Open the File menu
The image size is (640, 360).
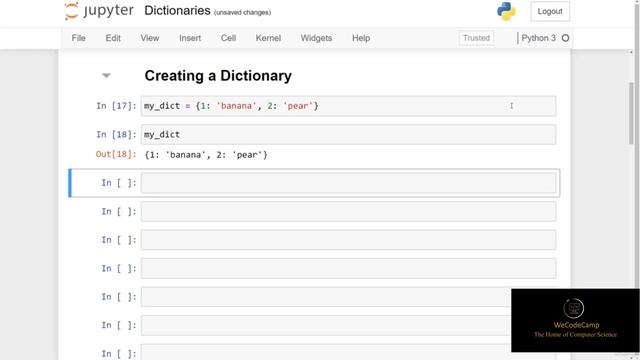[78, 38]
